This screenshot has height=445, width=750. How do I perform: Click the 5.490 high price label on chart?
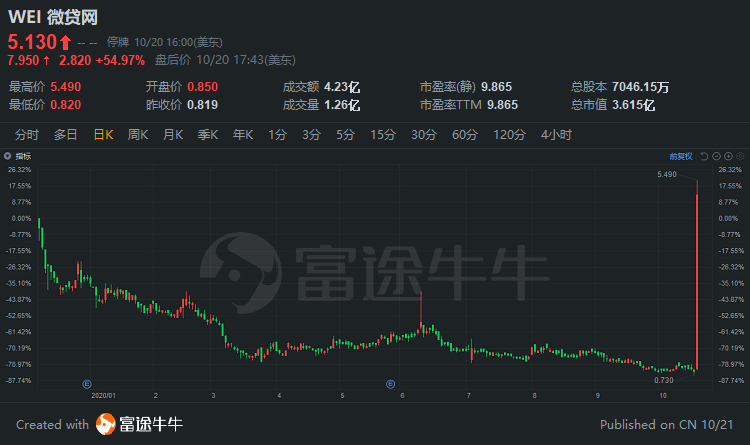[667, 175]
